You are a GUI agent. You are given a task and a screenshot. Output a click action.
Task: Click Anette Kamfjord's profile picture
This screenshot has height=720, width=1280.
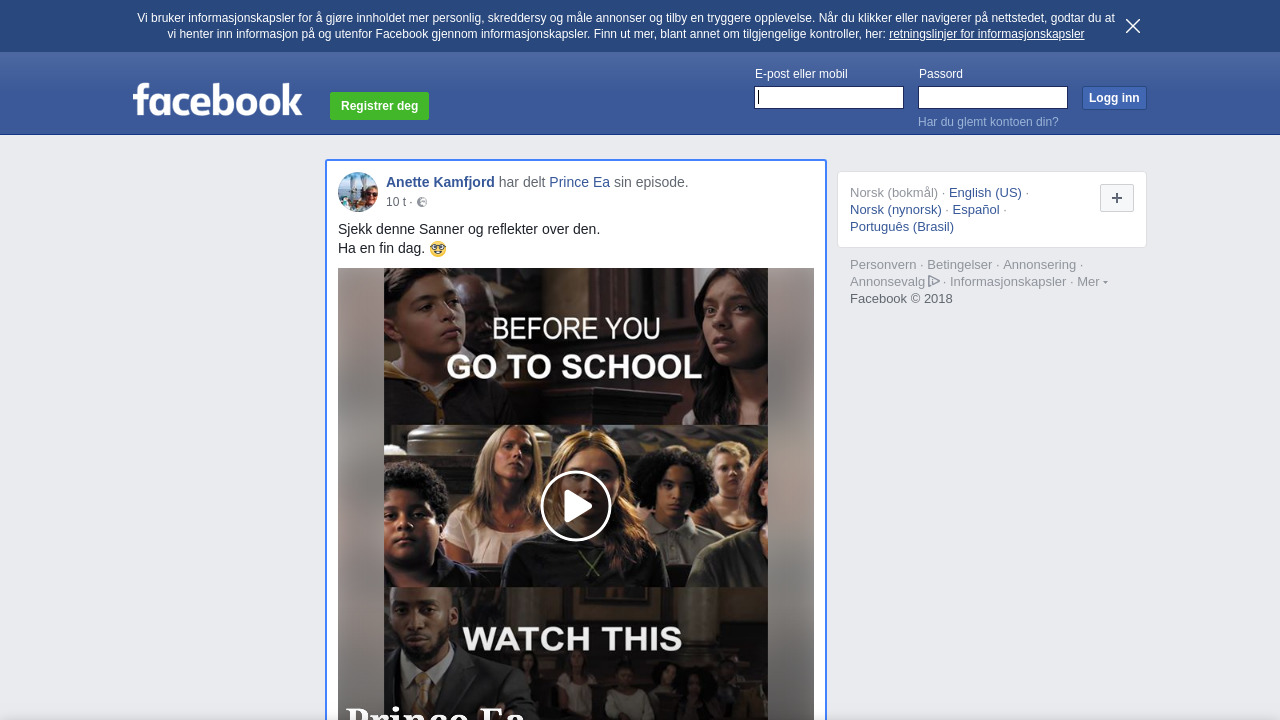(358, 192)
